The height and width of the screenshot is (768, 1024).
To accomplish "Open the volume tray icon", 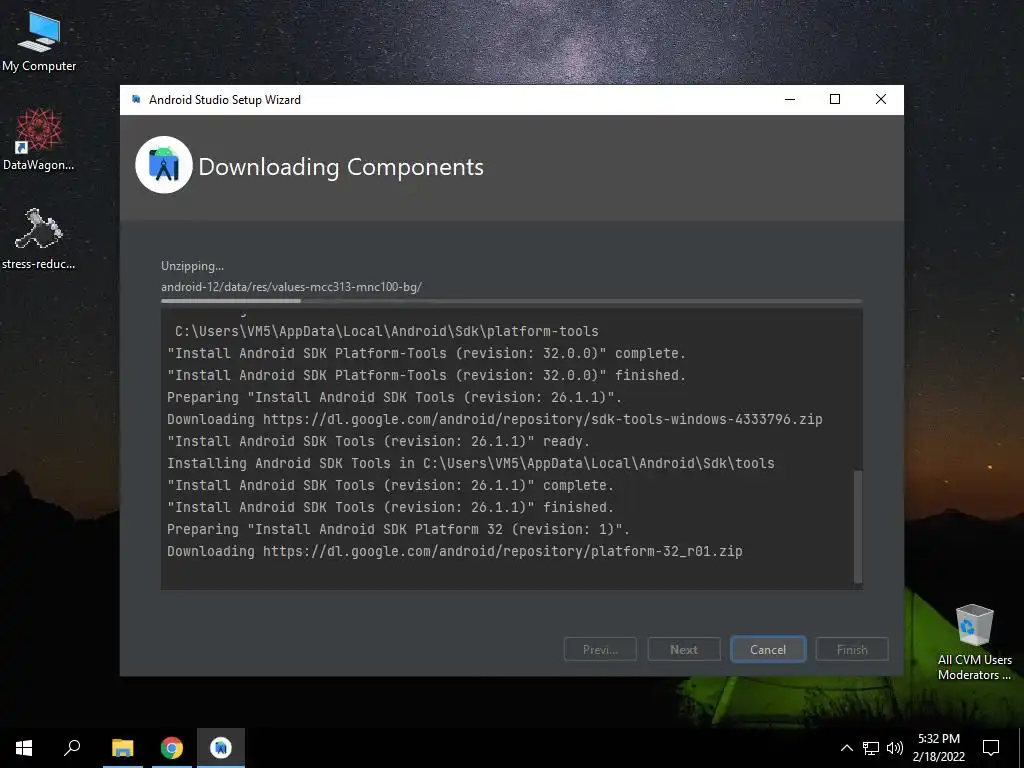I will point(895,748).
